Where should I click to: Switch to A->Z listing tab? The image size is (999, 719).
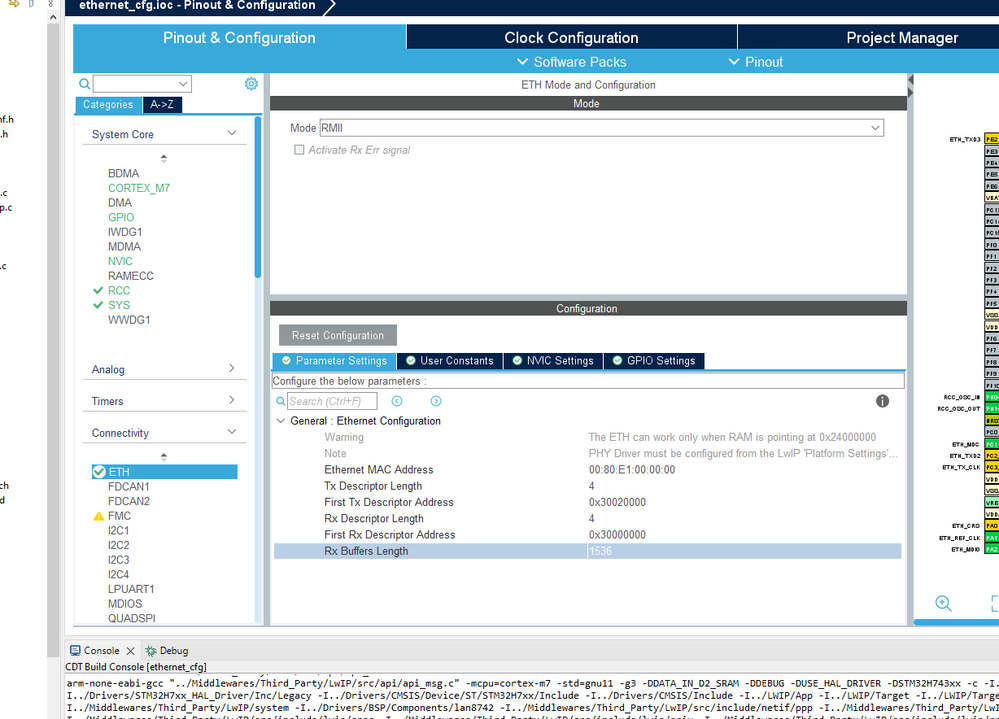pos(162,104)
